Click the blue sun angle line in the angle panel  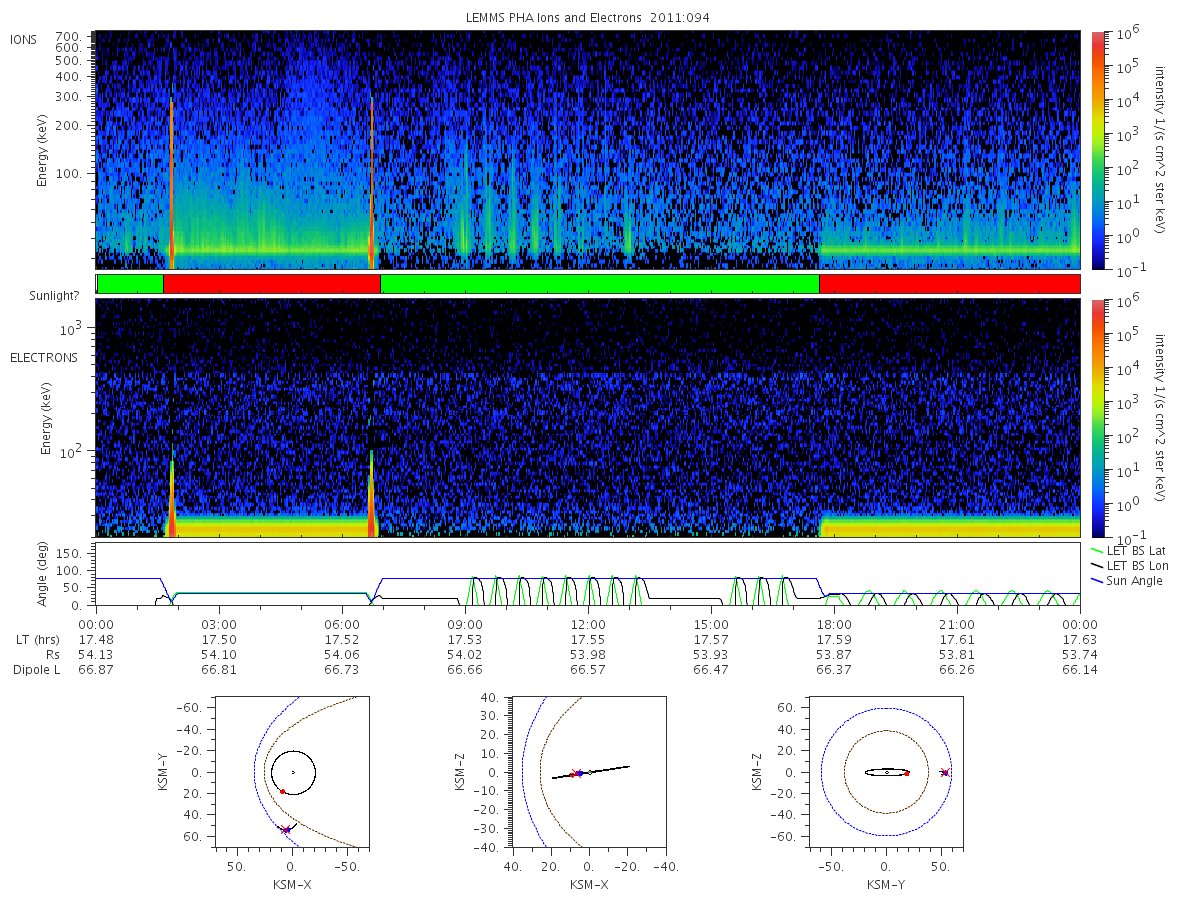[x=600, y=578]
